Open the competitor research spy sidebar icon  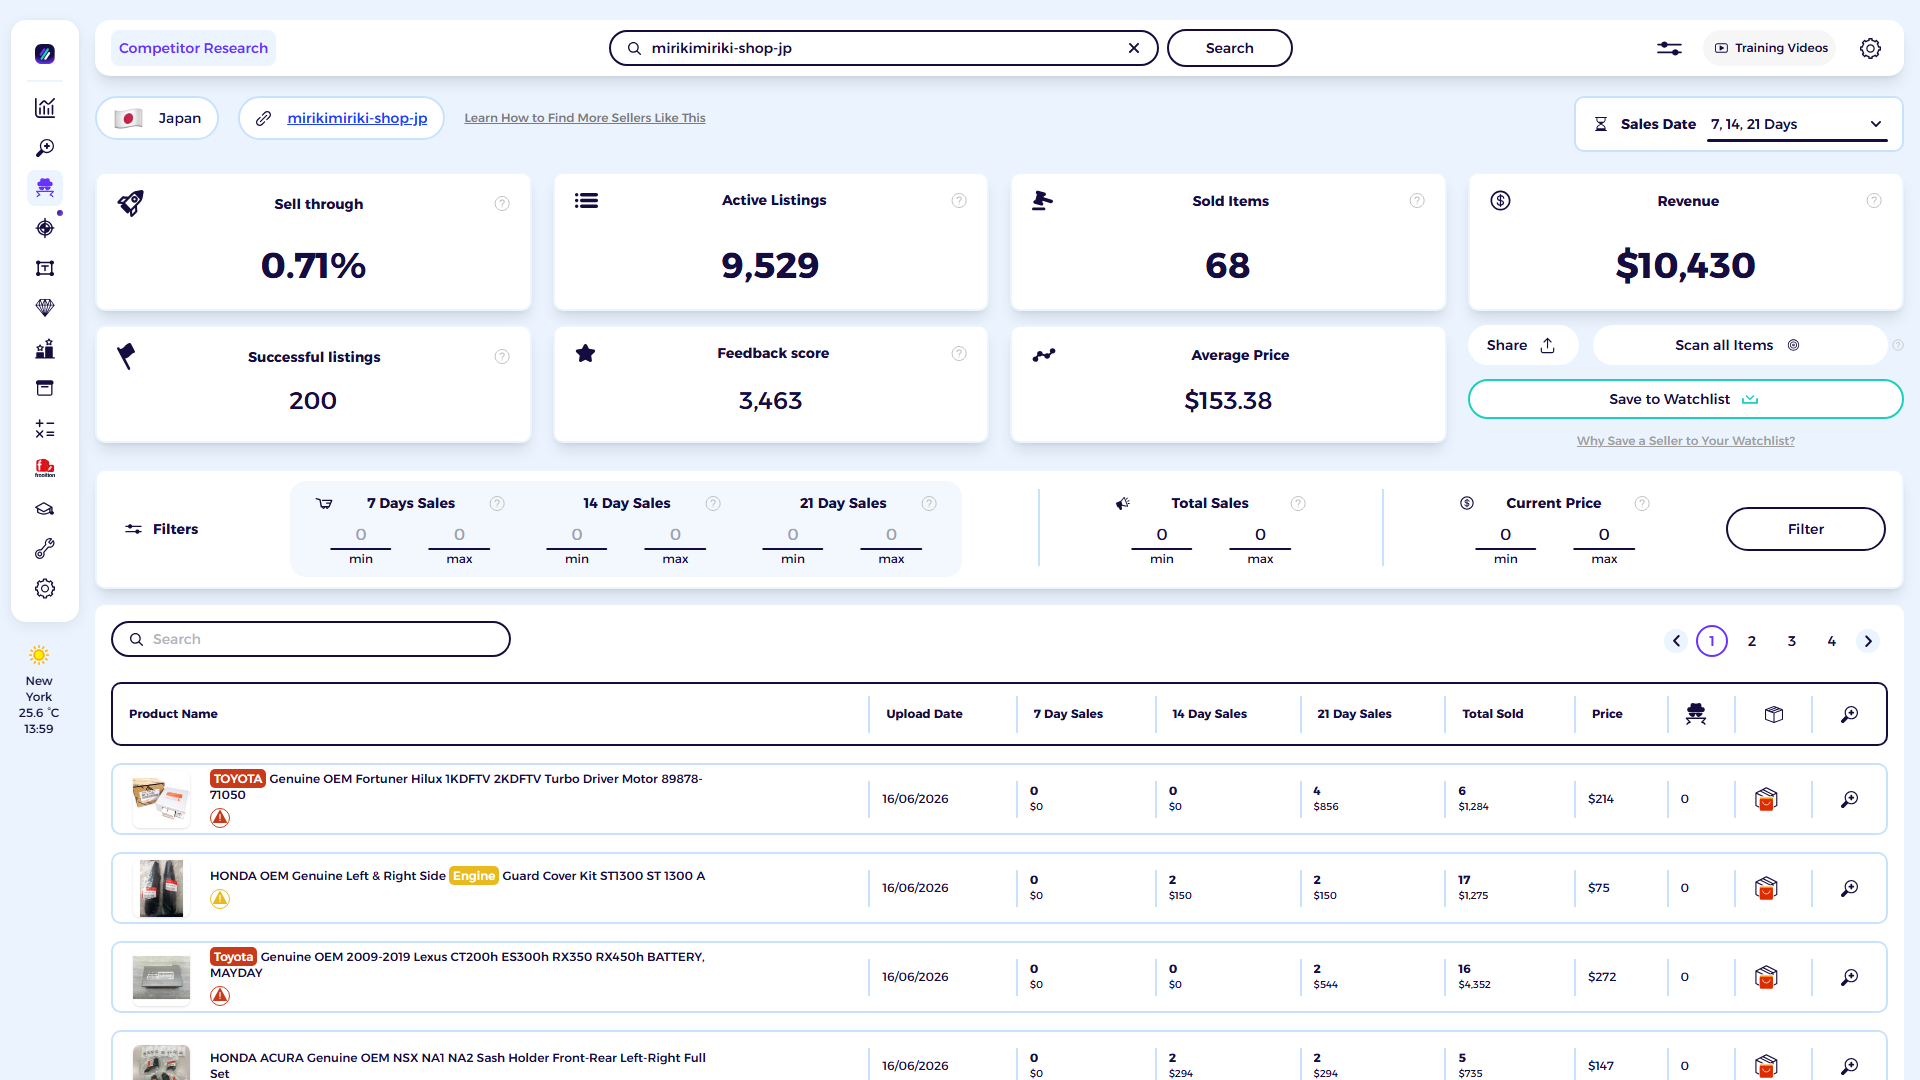coord(45,188)
